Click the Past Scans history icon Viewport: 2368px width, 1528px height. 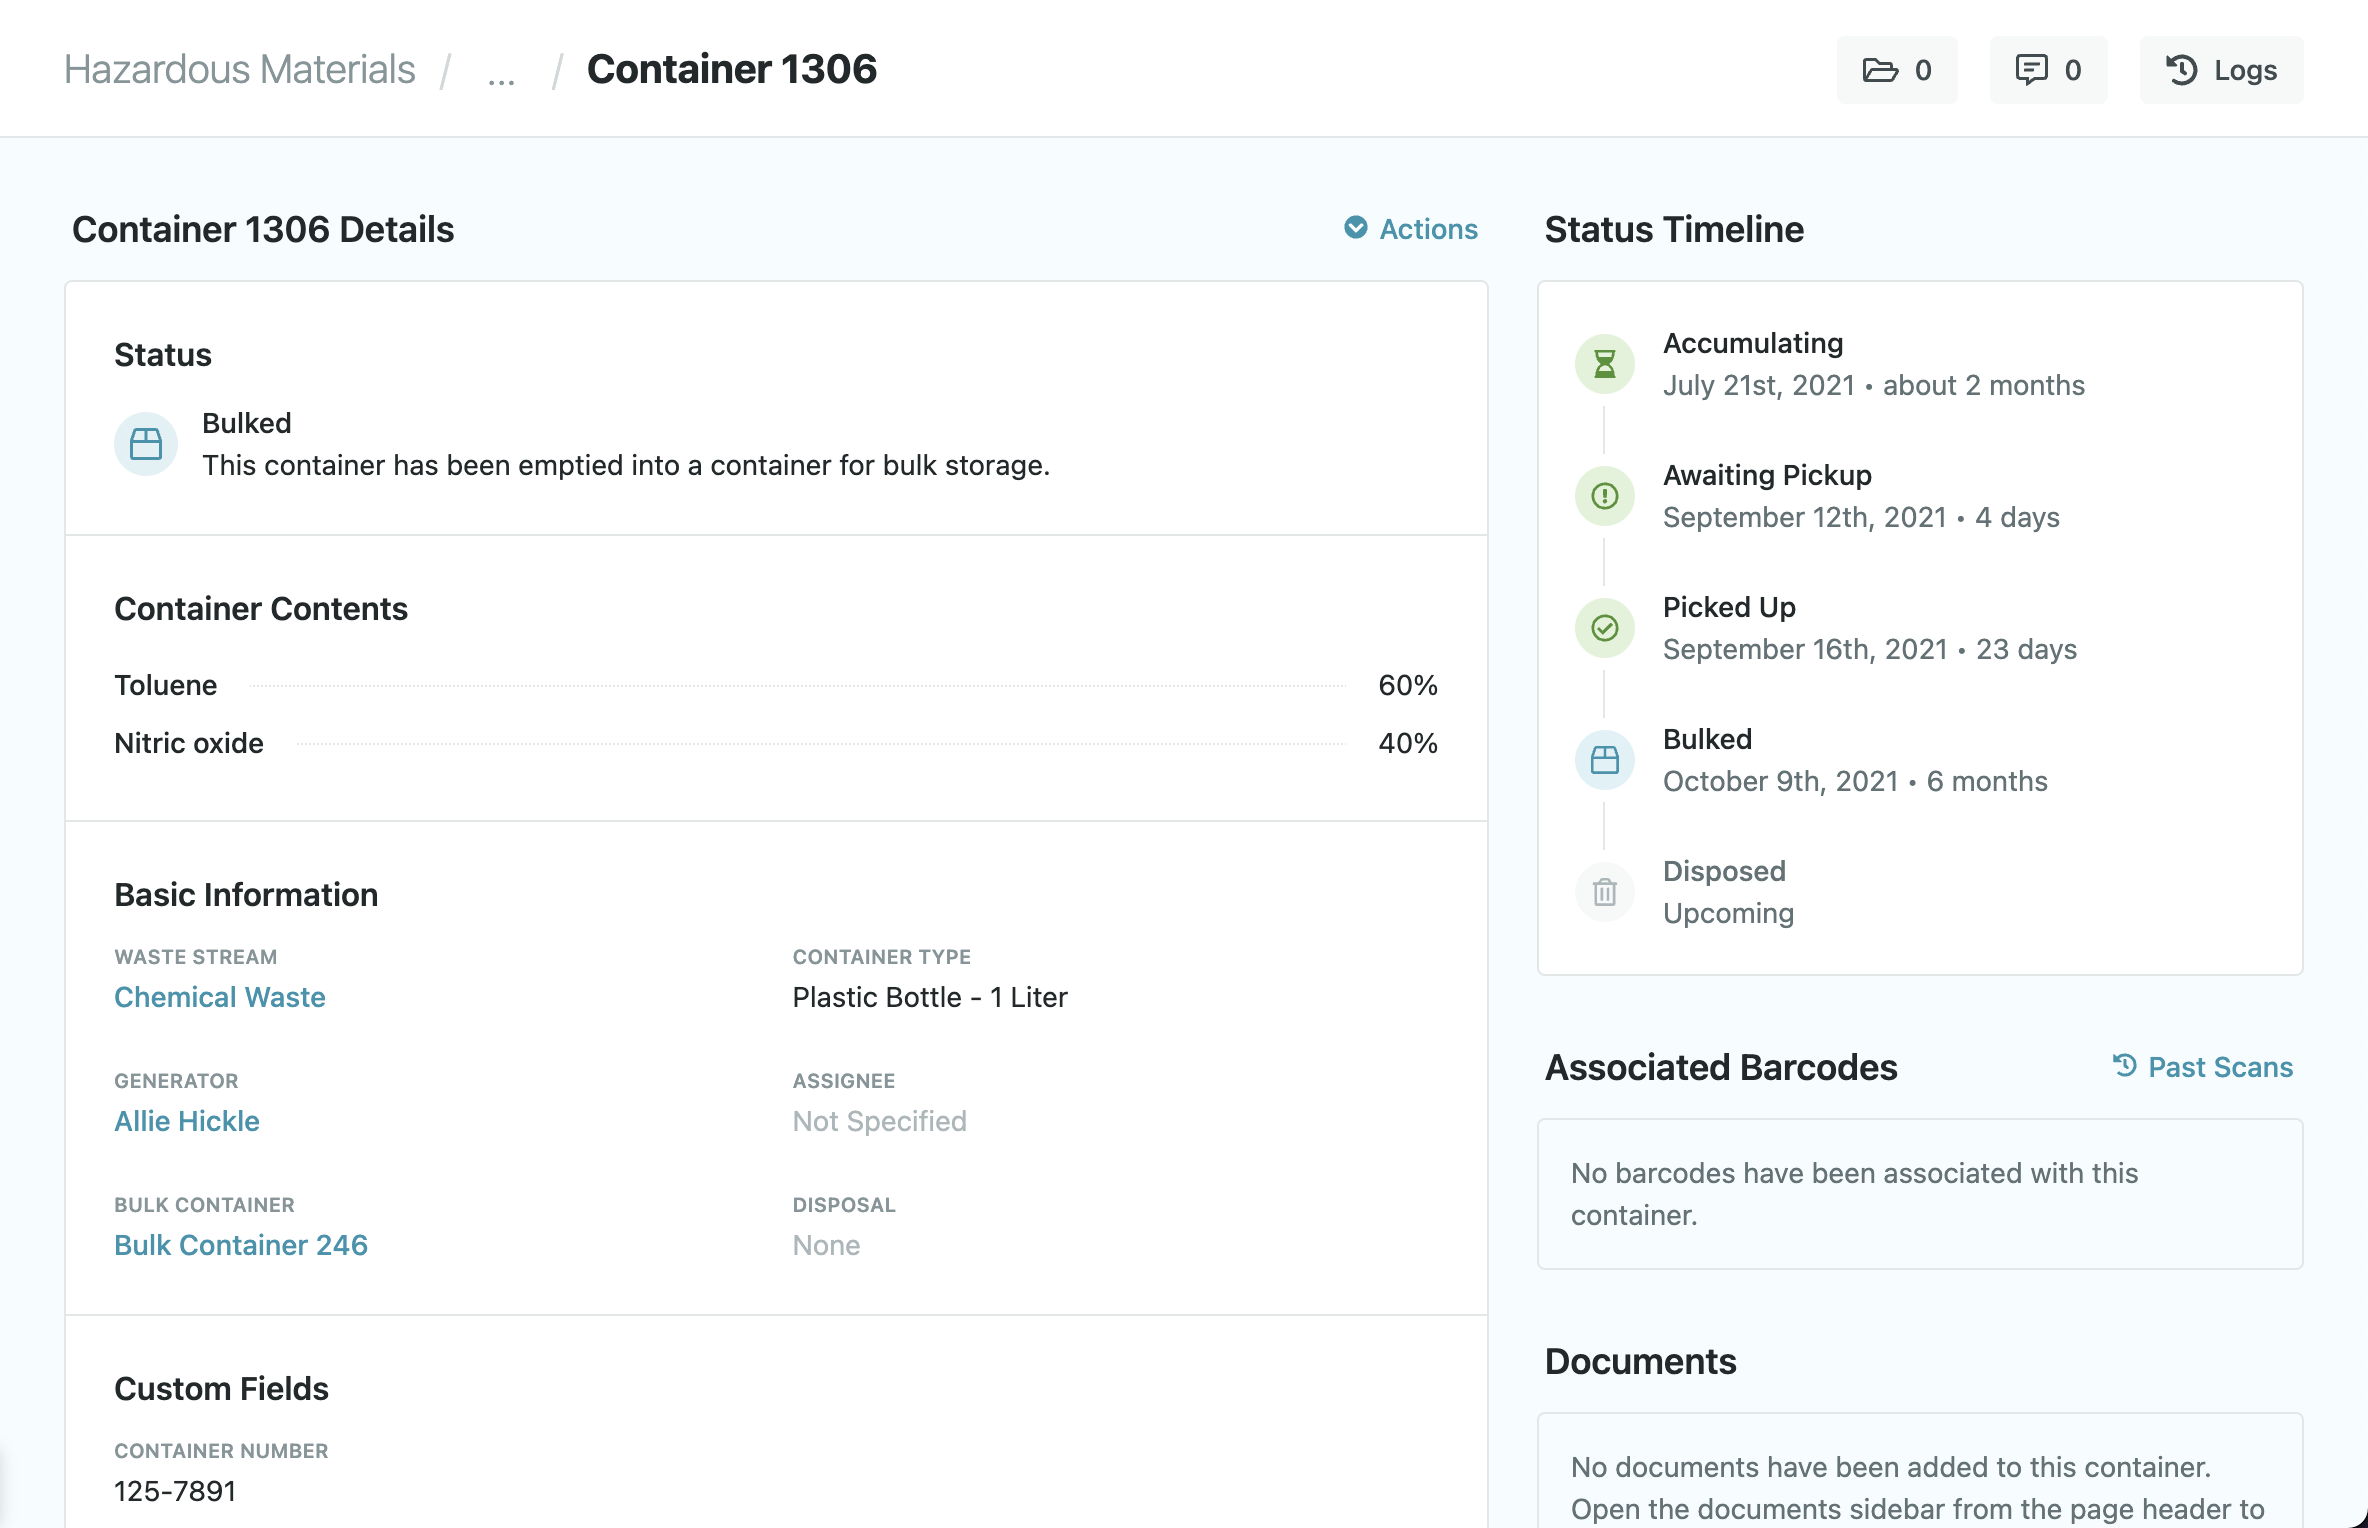[2124, 1066]
